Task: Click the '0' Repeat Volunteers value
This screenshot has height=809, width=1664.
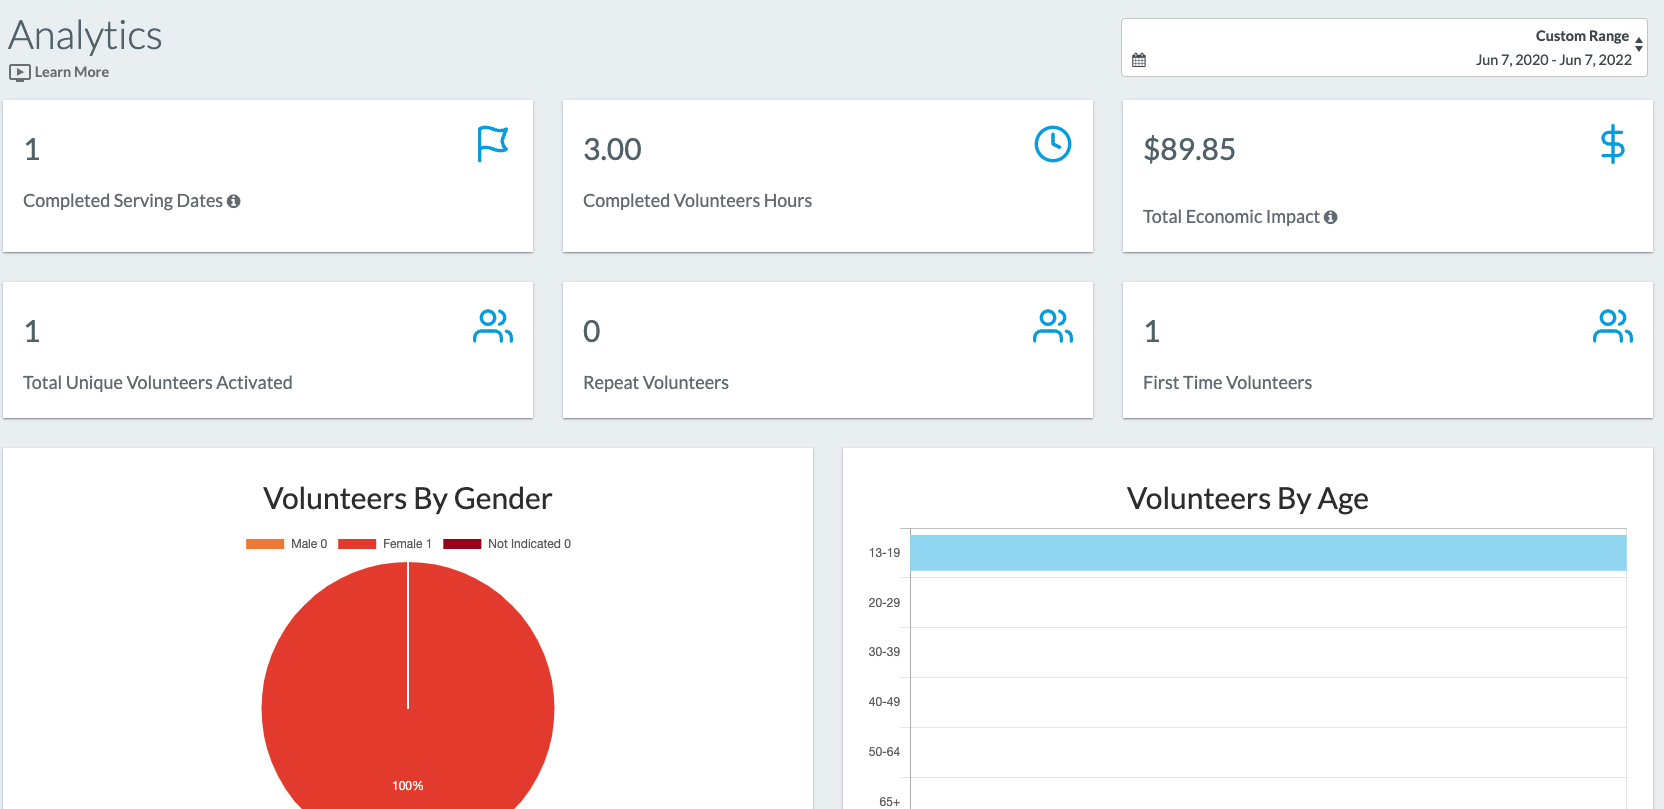Action: tap(592, 331)
